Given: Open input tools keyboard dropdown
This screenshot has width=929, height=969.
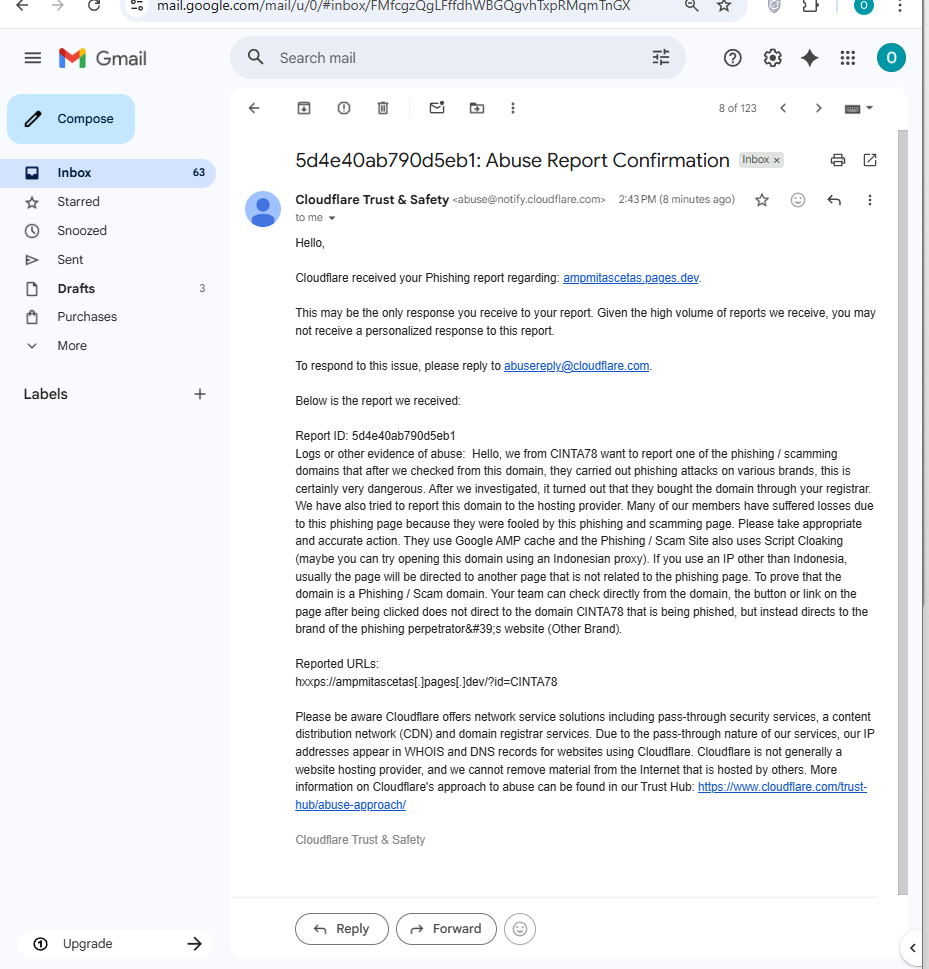Looking at the screenshot, I should coord(859,108).
